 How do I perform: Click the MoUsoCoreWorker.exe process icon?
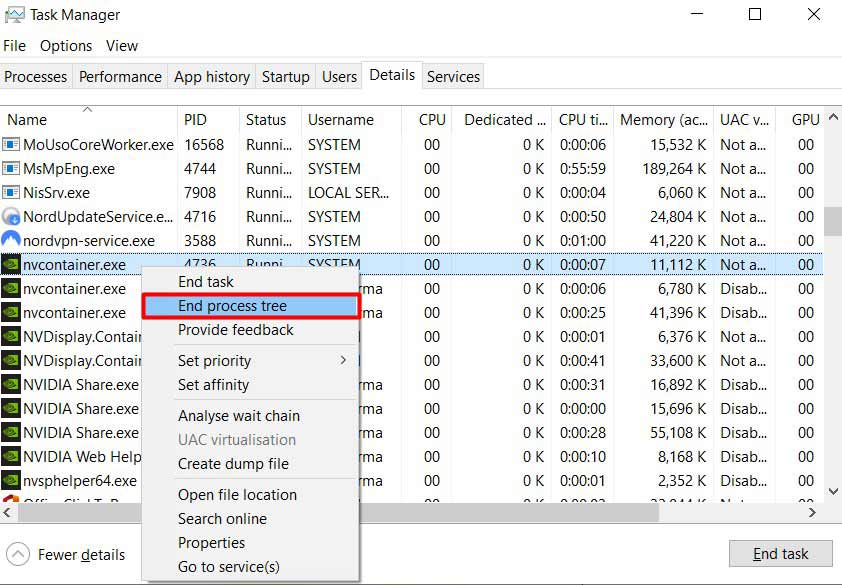point(11,145)
